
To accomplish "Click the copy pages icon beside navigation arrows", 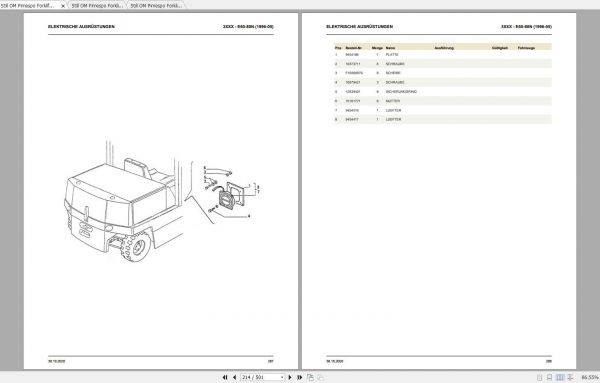I will (x=310, y=377).
